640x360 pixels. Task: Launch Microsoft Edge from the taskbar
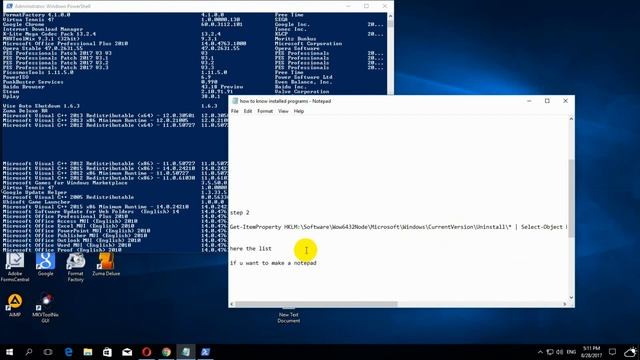coord(68,352)
